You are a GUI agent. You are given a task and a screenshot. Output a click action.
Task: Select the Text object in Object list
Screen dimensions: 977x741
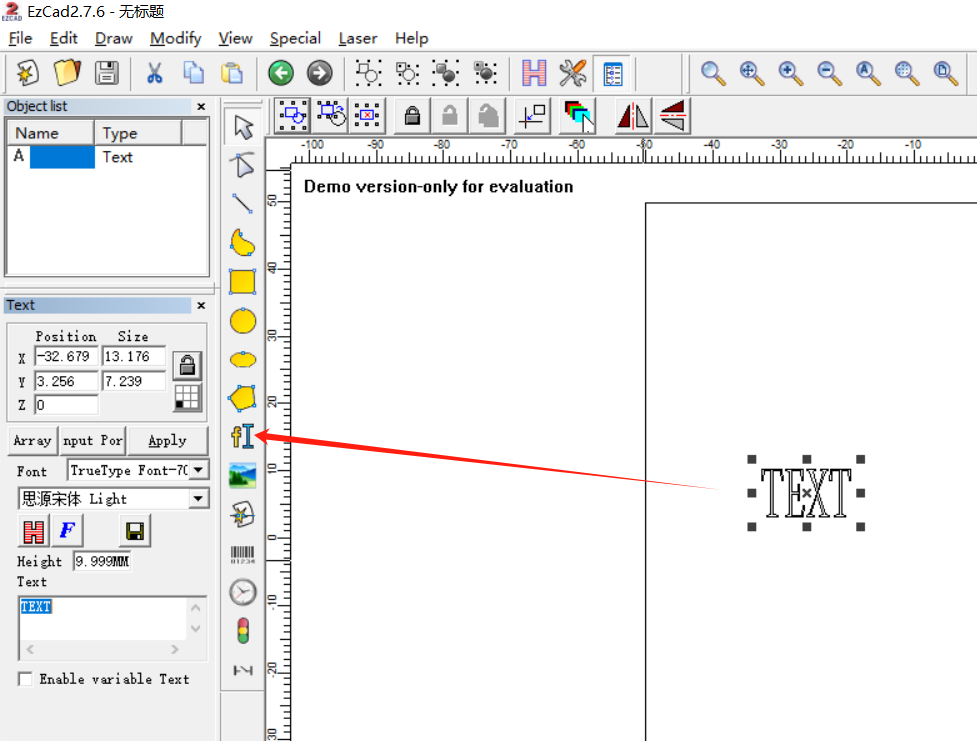coord(117,157)
